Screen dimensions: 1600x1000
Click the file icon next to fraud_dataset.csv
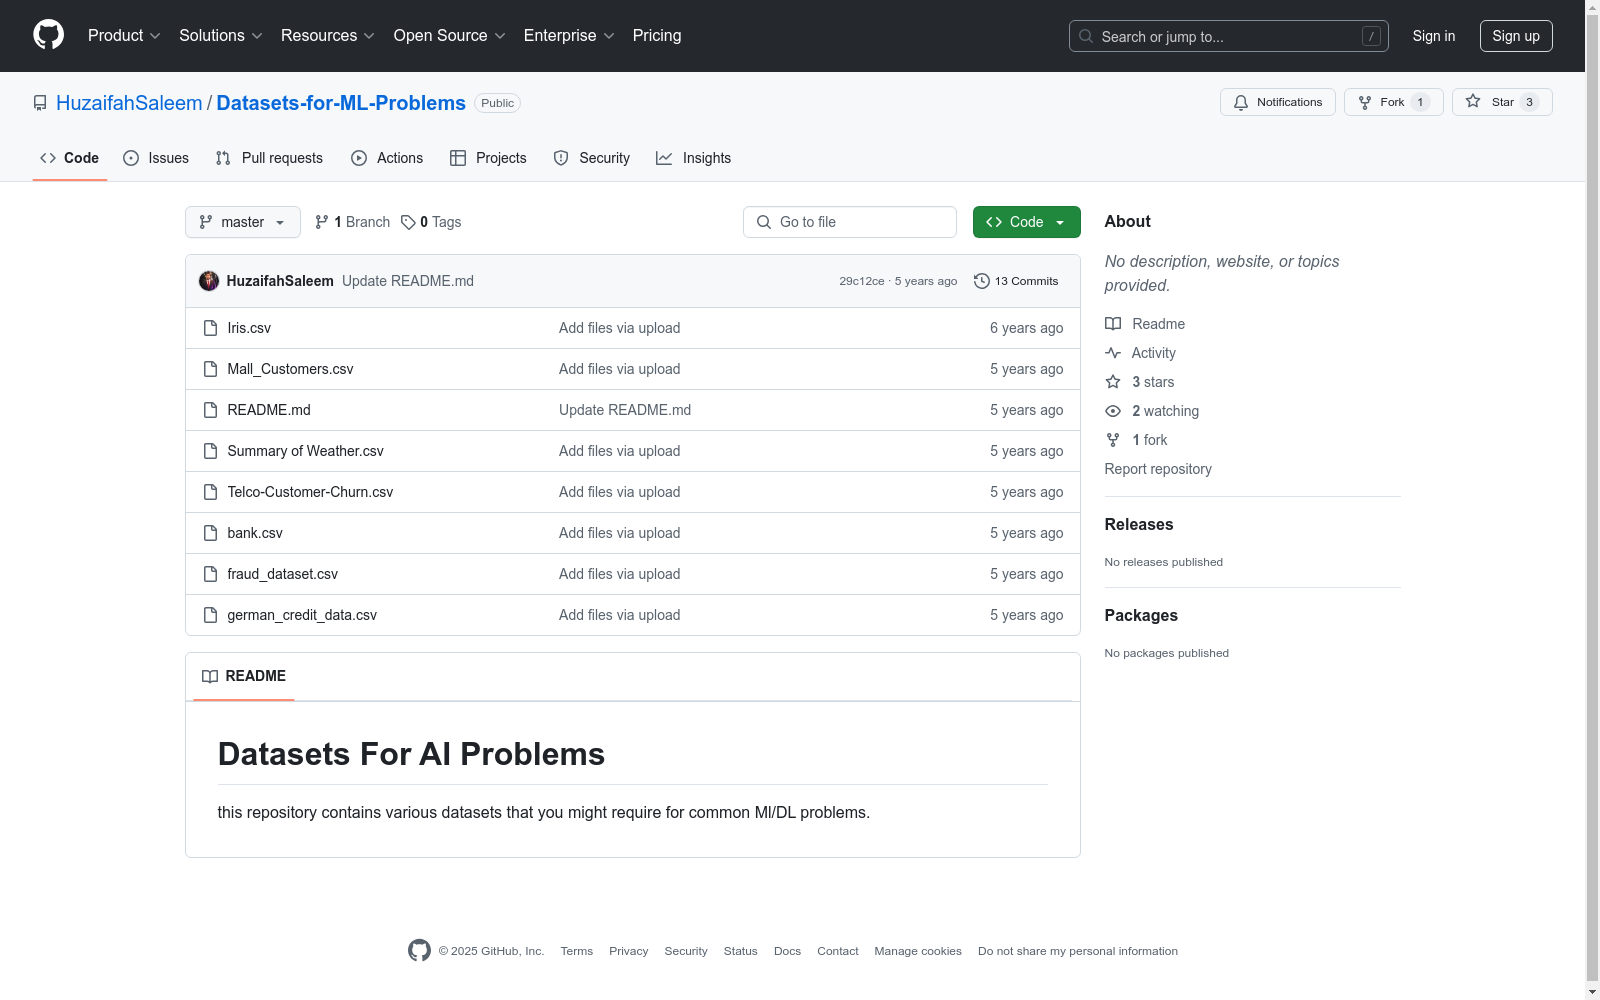[x=210, y=574]
